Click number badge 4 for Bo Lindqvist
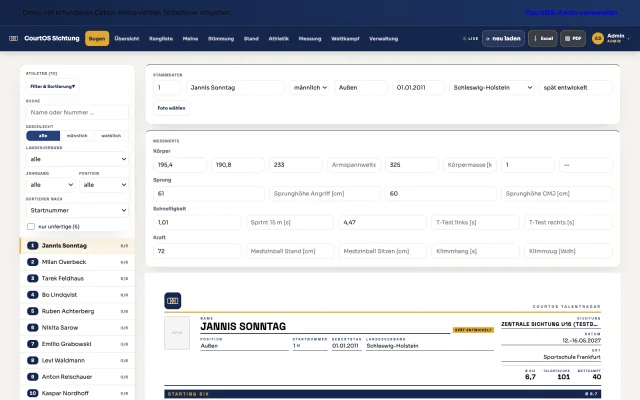640x400 pixels. [33, 295]
